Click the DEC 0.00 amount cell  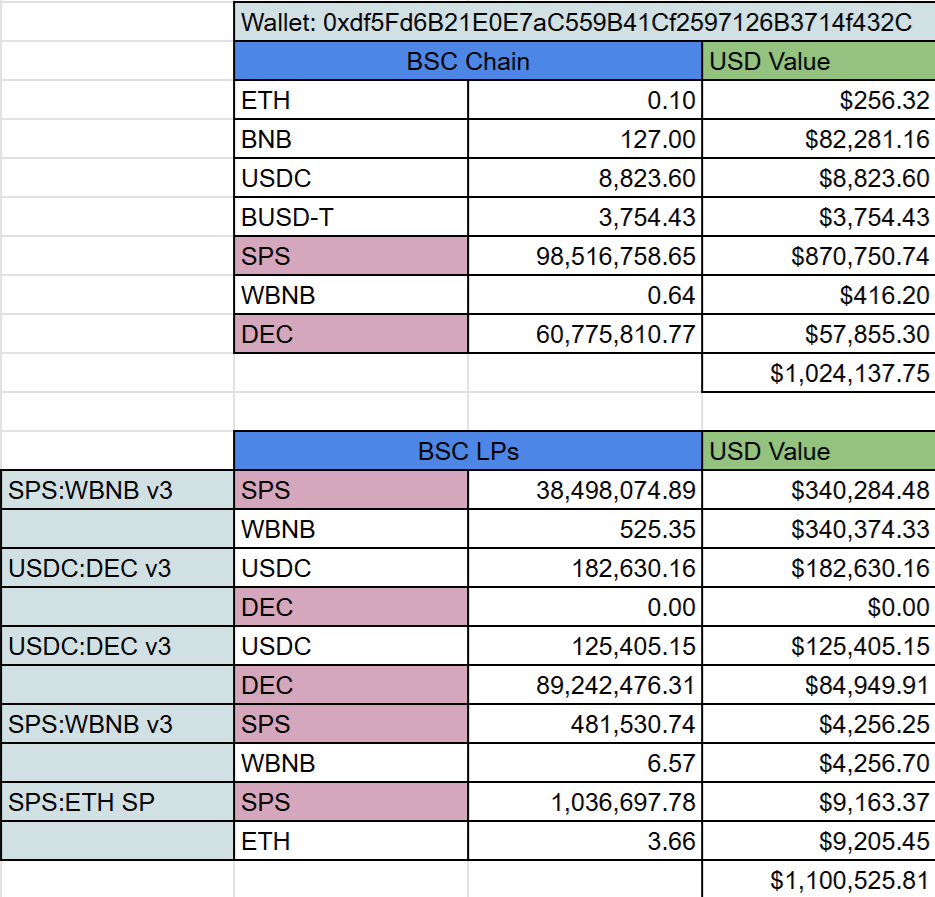click(585, 607)
